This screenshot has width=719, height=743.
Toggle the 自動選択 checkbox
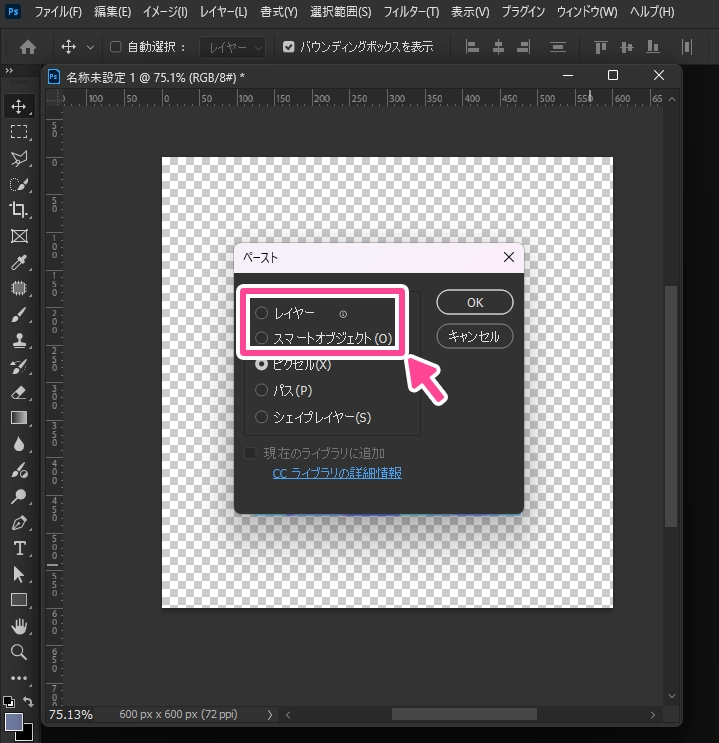[x=115, y=47]
